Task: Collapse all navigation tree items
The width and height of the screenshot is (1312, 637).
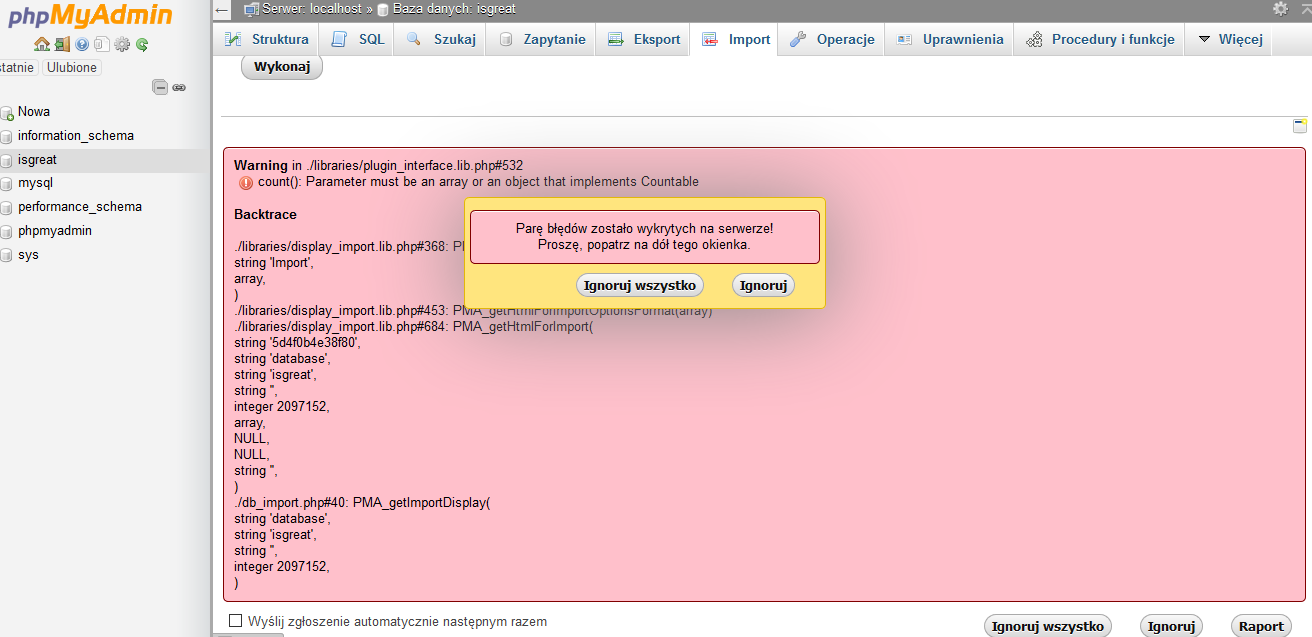Action: pyautogui.click(x=160, y=87)
